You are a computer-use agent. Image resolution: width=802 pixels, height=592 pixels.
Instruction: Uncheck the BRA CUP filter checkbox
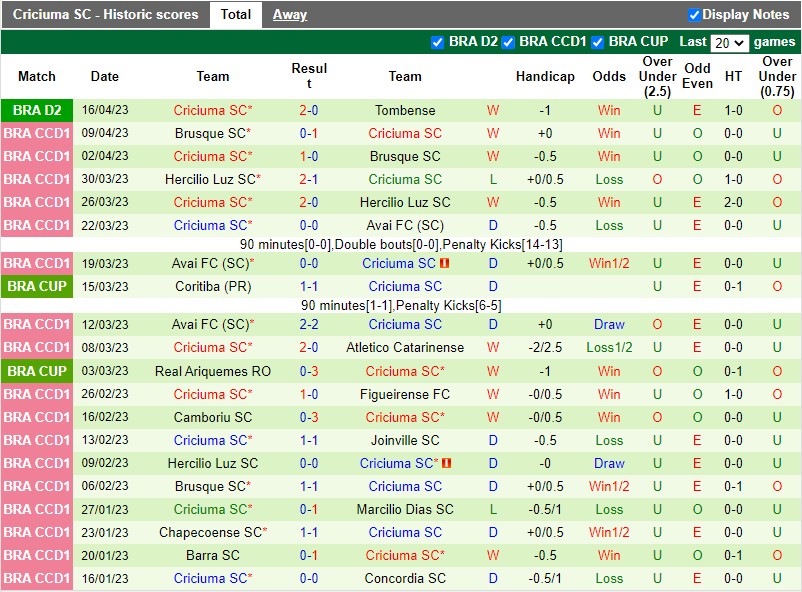click(597, 42)
